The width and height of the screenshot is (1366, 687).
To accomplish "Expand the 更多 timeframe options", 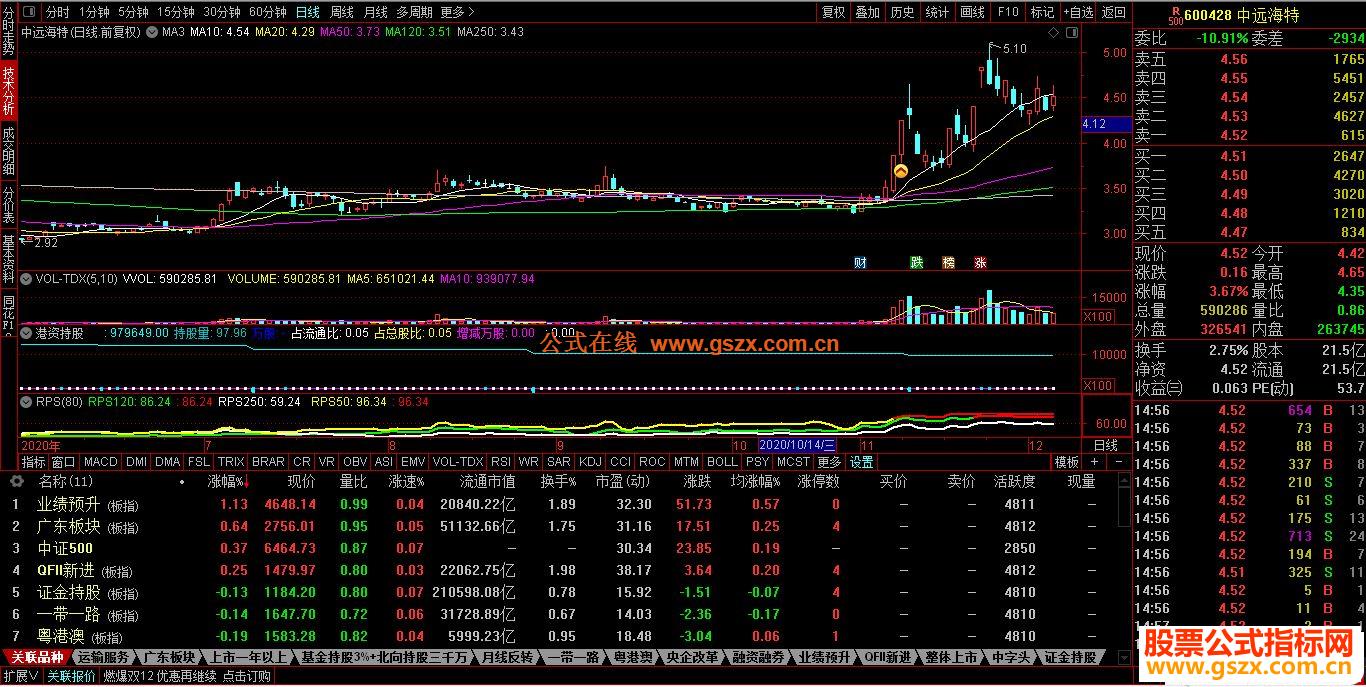I will click(x=457, y=12).
